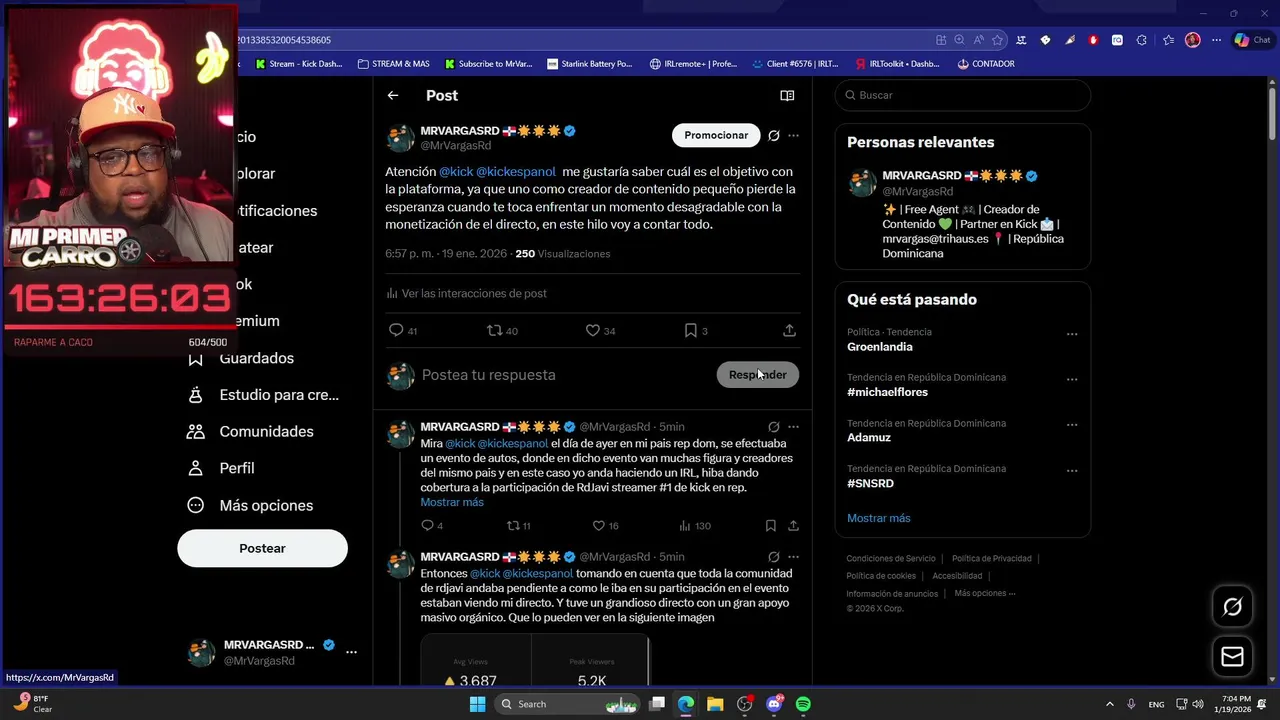Click the Promocionar button
This screenshot has width=1280, height=720.
coord(716,135)
